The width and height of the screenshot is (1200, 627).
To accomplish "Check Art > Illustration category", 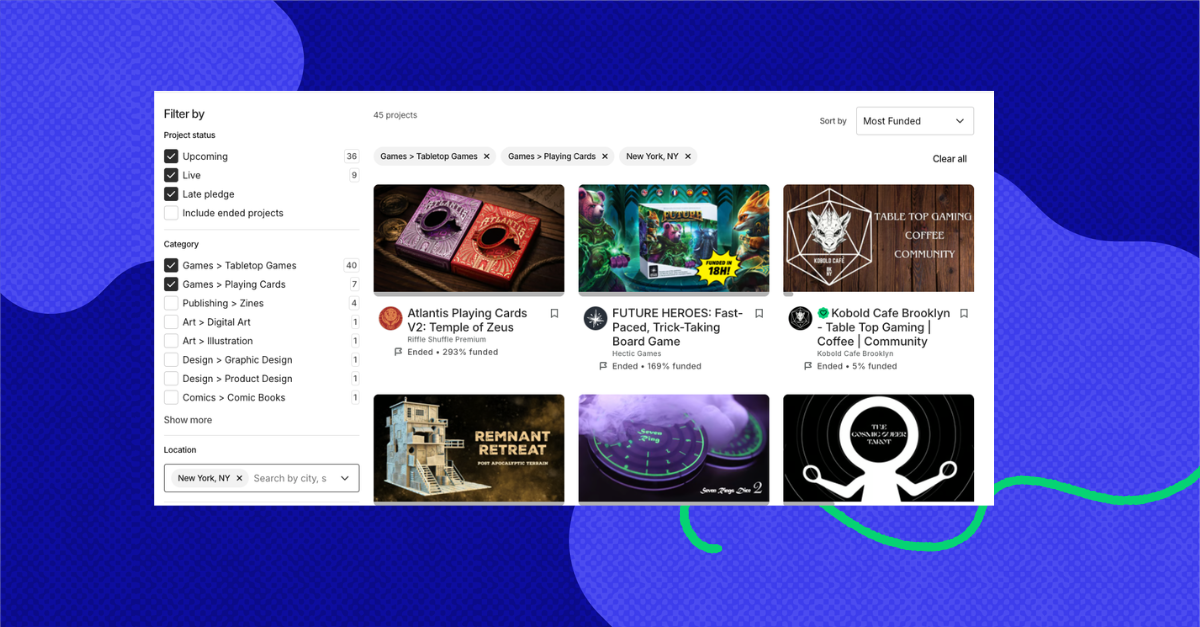I will [171, 341].
